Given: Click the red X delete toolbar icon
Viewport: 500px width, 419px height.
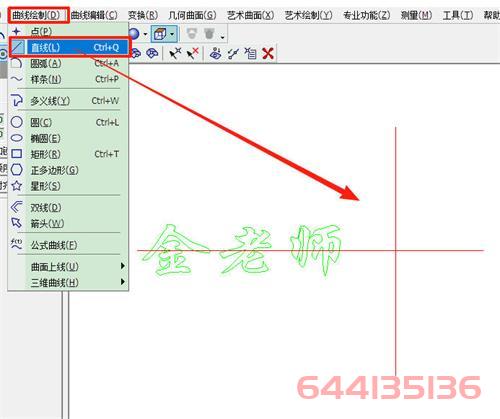Looking at the screenshot, I should 268,53.
